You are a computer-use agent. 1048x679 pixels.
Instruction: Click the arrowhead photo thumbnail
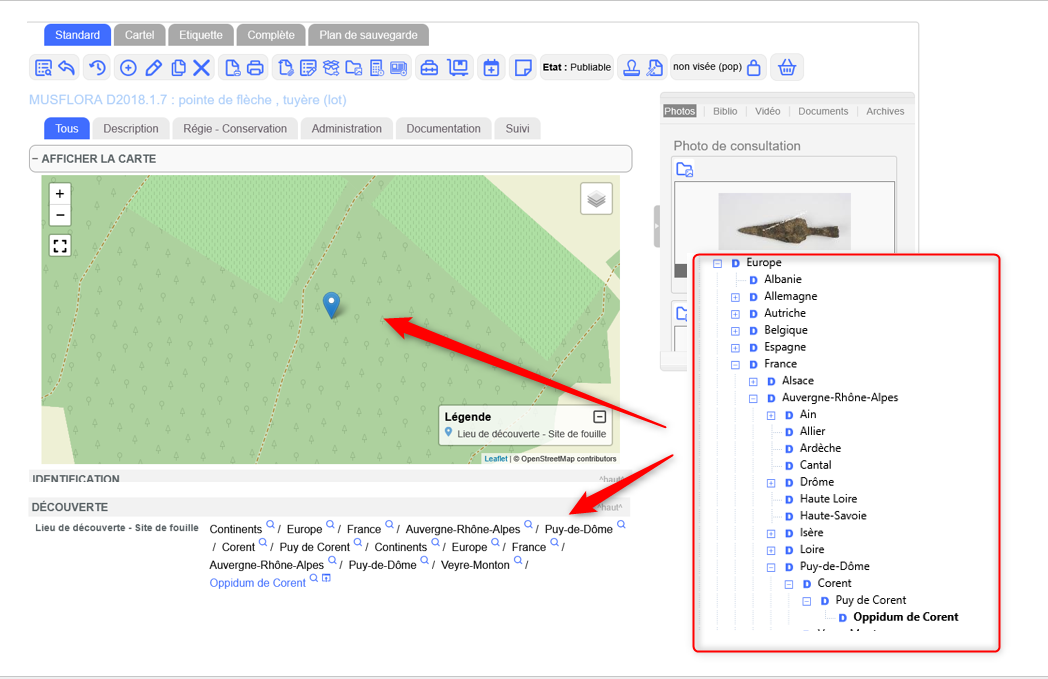784,221
